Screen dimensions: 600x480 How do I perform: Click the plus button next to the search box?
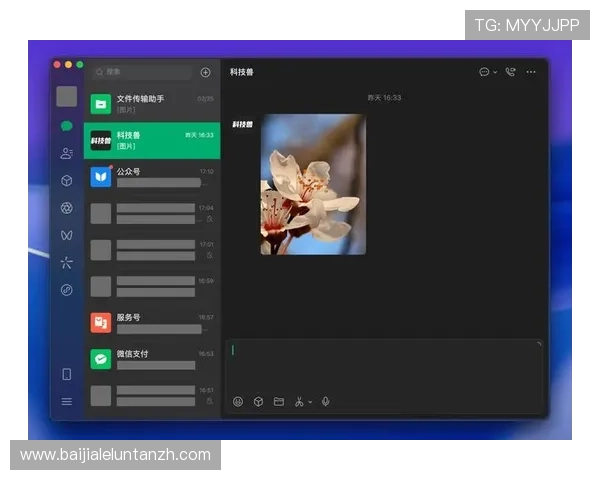(205, 72)
